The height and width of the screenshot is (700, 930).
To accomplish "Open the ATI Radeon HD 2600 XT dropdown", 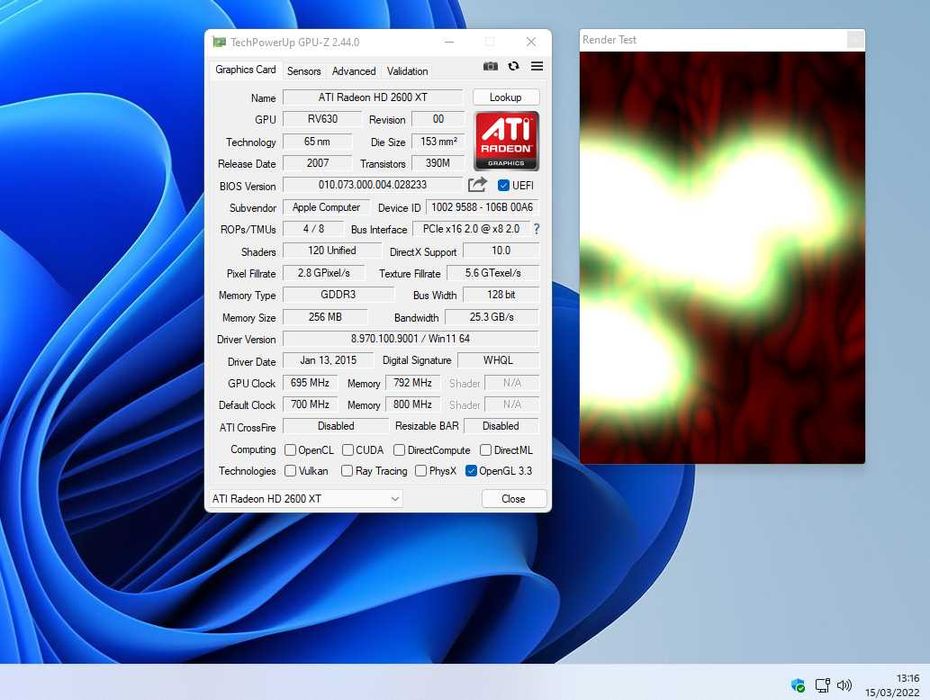I will [x=305, y=499].
